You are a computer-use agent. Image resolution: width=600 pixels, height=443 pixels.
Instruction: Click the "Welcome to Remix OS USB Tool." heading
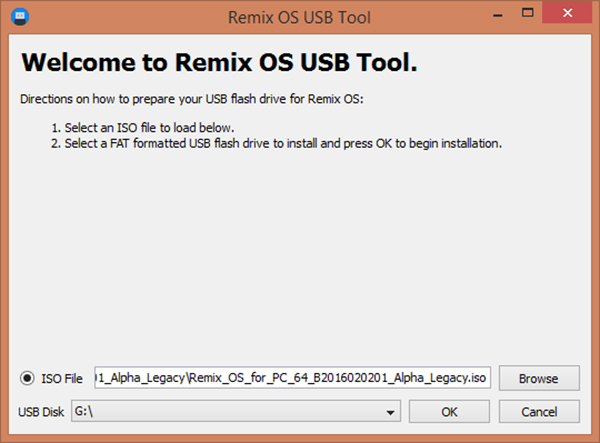coord(219,62)
